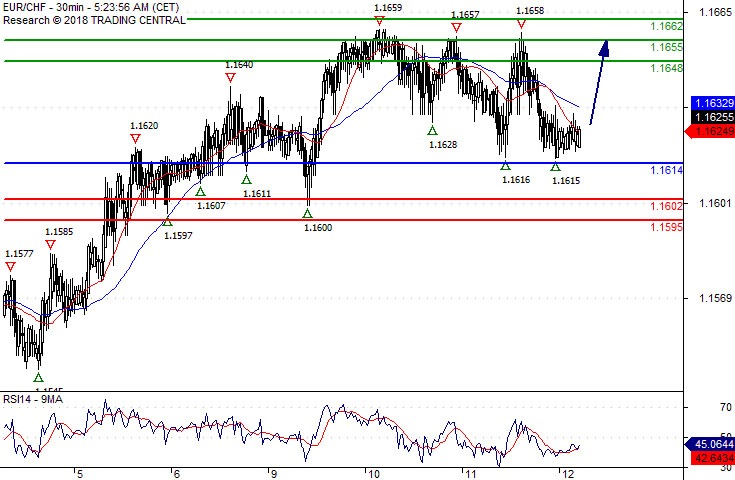
Task: Pick the green triangle marker above 1.1616
Action: pos(505,165)
